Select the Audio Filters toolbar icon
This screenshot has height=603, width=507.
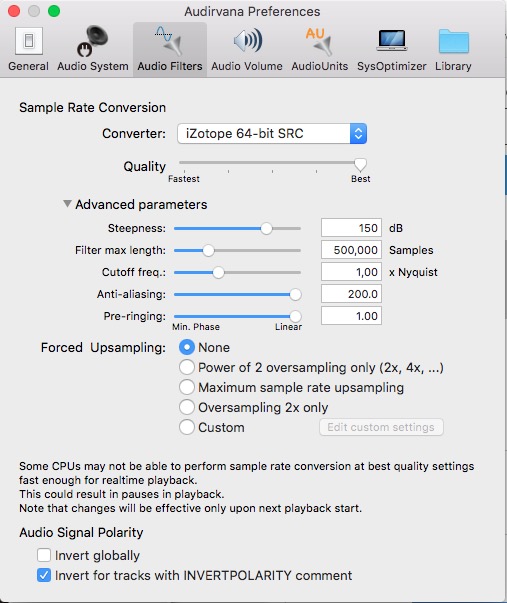click(x=170, y=49)
